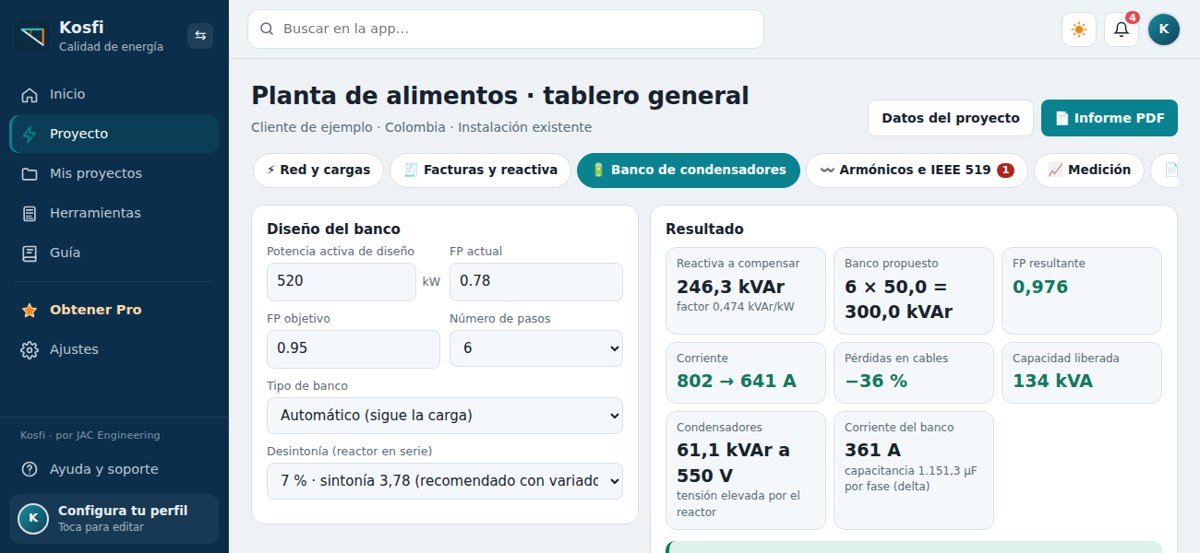Image resolution: width=1200 pixels, height=553 pixels.
Task: Open Desintonía reactor en serie dropdown
Action: coord(445,481)
